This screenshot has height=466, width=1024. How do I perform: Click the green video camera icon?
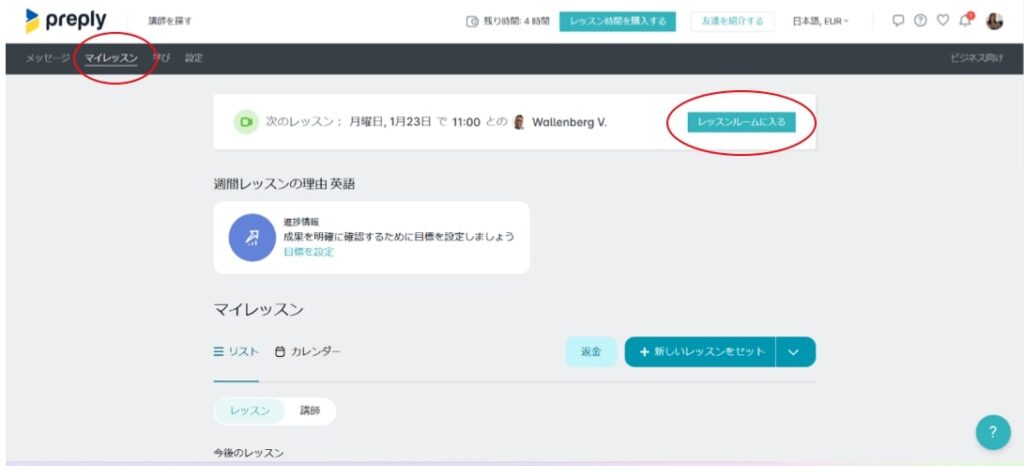click(x=246, y=122)
